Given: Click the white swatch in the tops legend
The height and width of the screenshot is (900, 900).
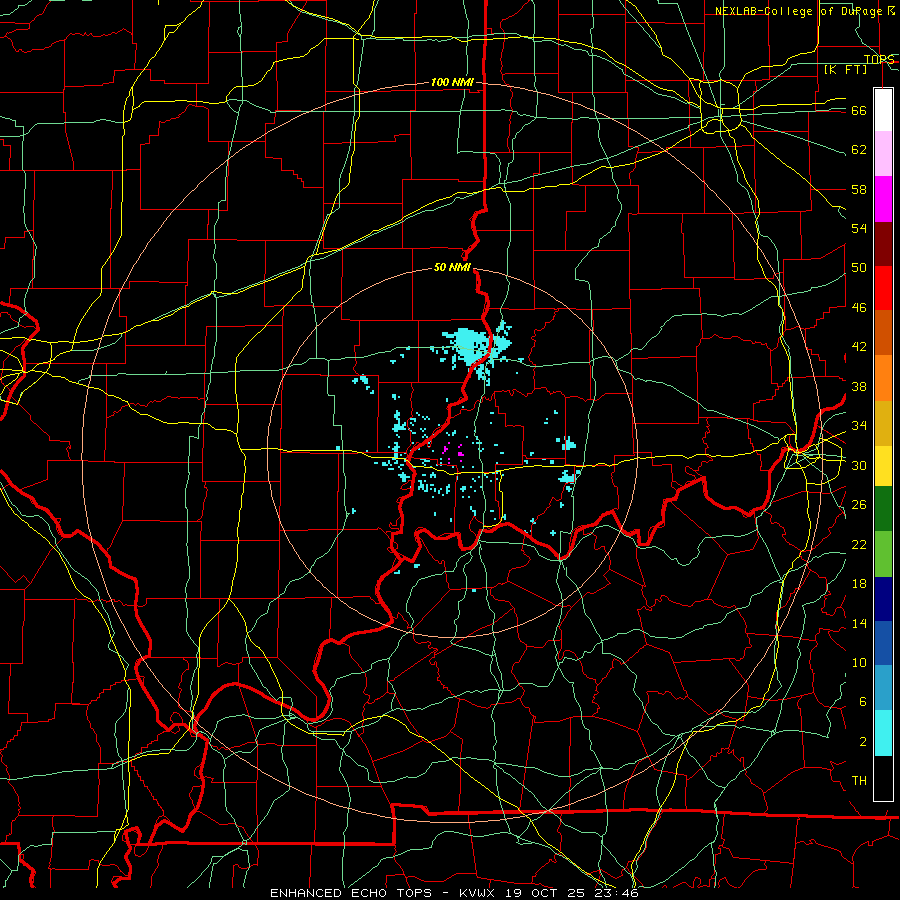Looking at the screenshot, I should point(883,110).
